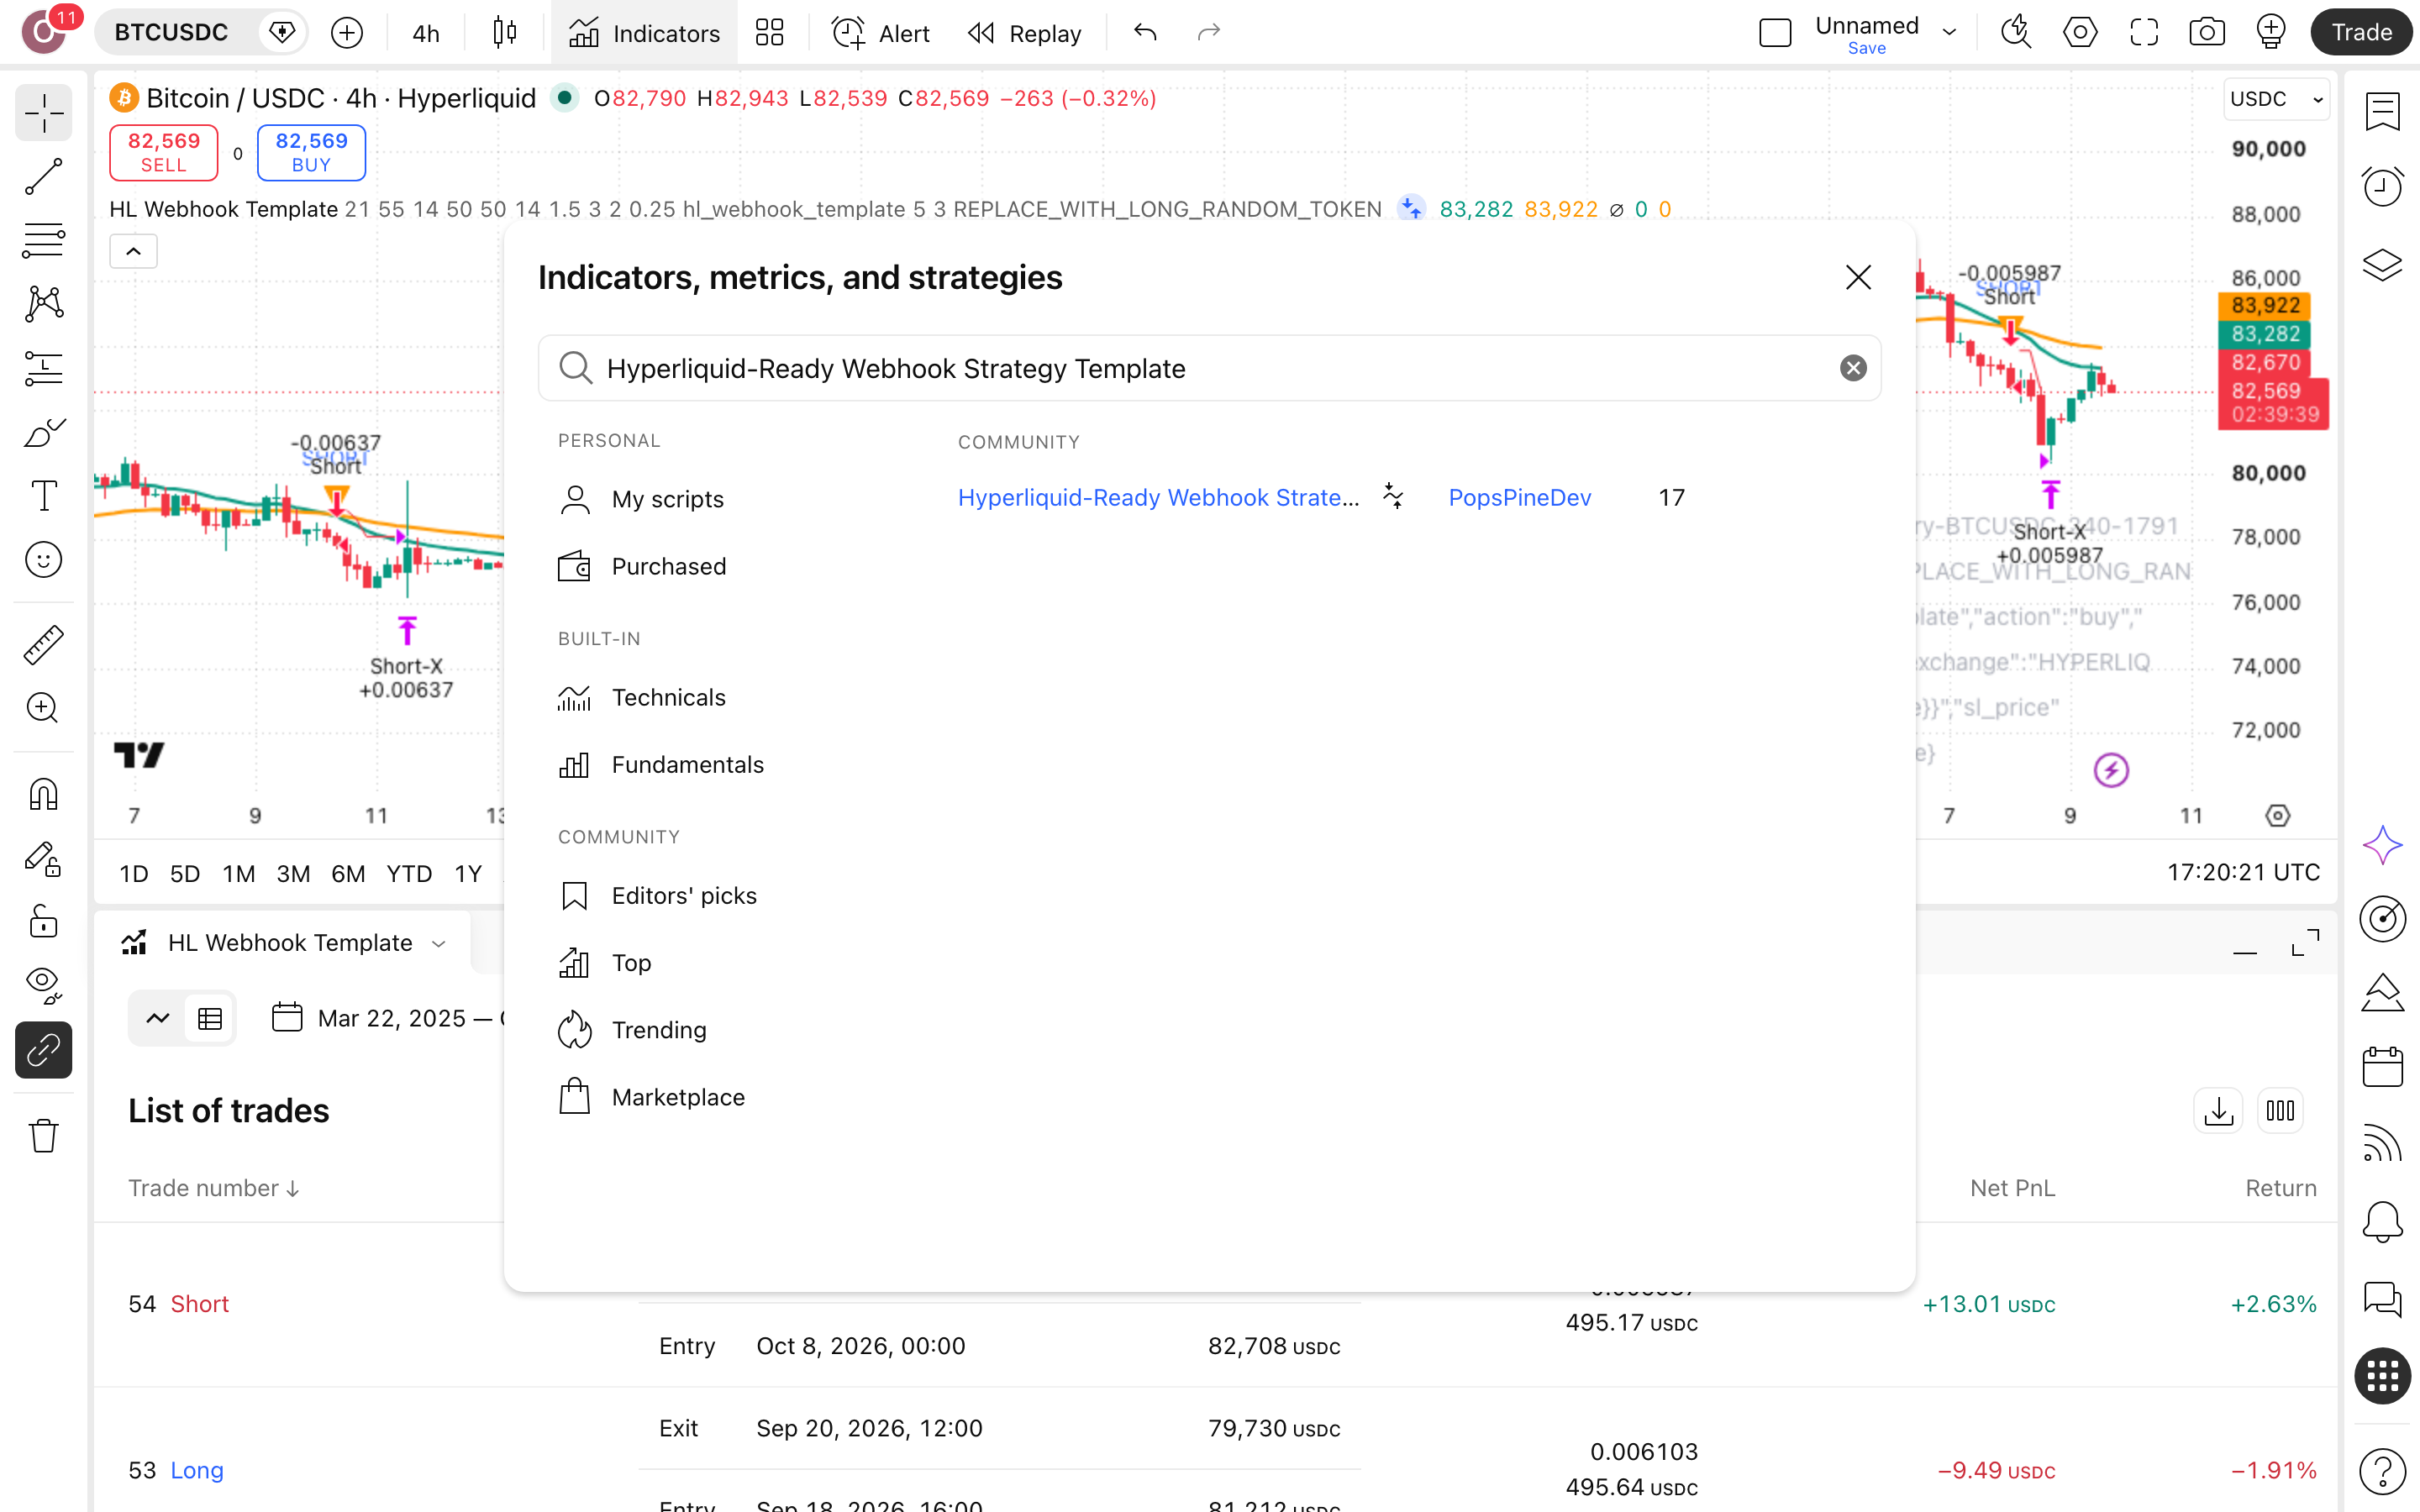Enter fullscreen mode
The height and width of the screenshot is (1512, 2420).
coord(2143,33)
